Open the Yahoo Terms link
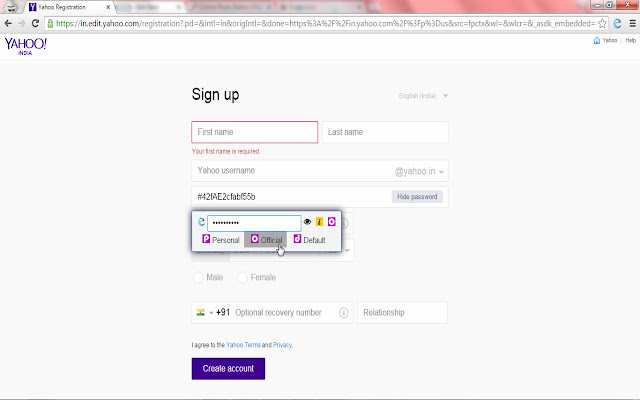This screenshot has height=400, width=640. tap(243, 345)
